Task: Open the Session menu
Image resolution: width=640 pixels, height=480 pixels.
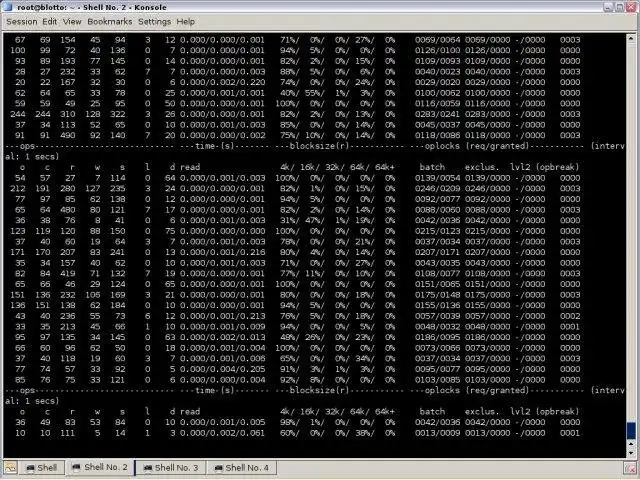Action: [x=22, y=22]
